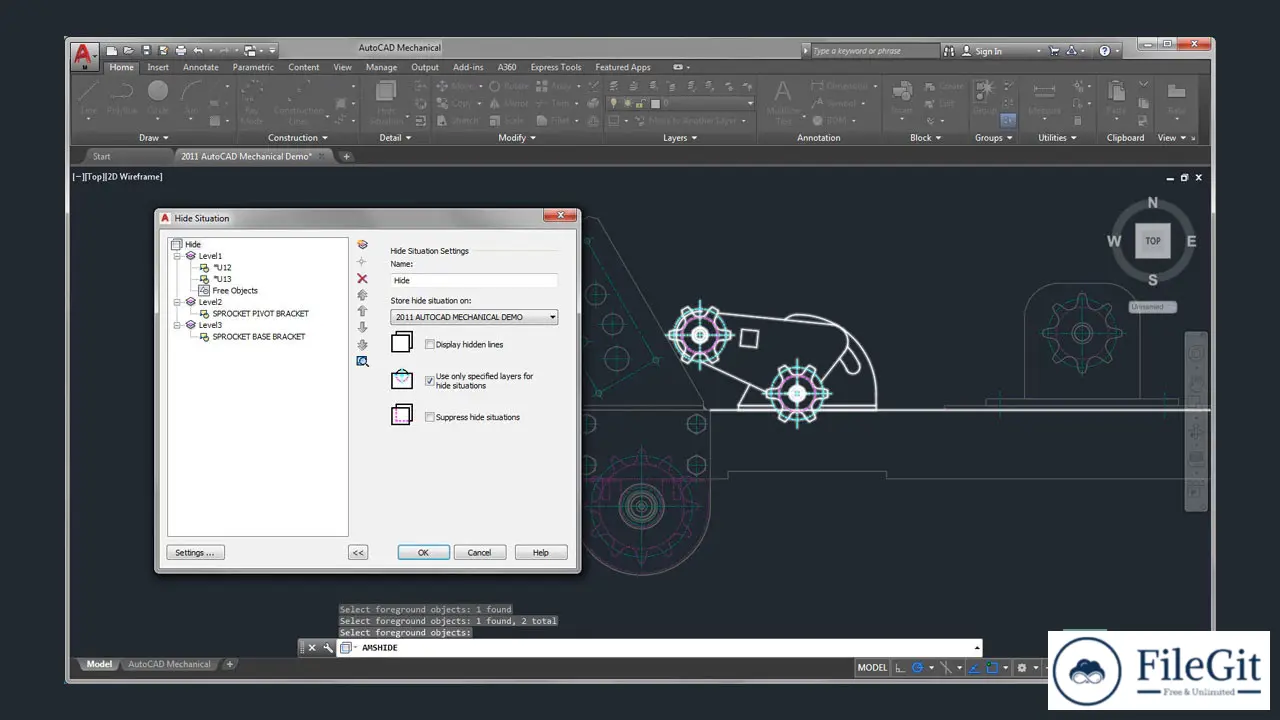This screenshot has height=720, width=1280.
Task: Open the Insert ribbon tab
Action: (x=158, y=67)
